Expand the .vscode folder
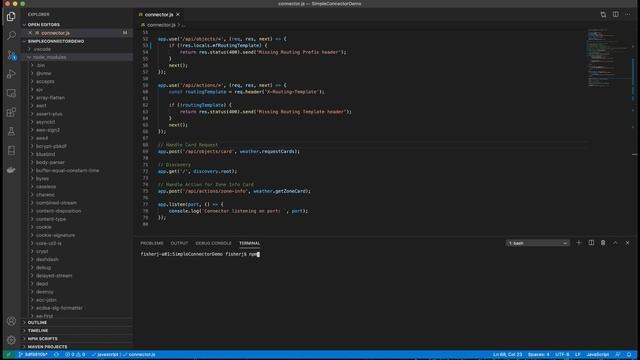This screenshot has height=360, width=640. pyautogui.click(x=42, y=49)
